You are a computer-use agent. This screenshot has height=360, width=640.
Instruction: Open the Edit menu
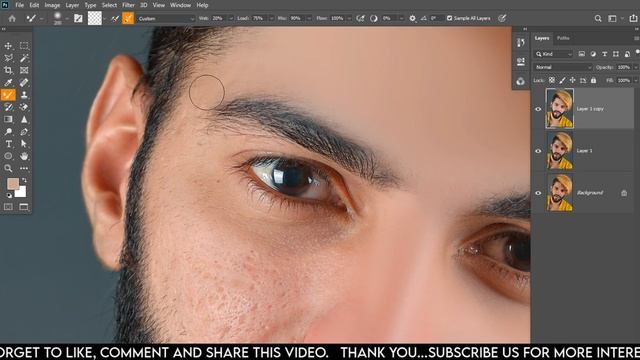tap(34, 5)
